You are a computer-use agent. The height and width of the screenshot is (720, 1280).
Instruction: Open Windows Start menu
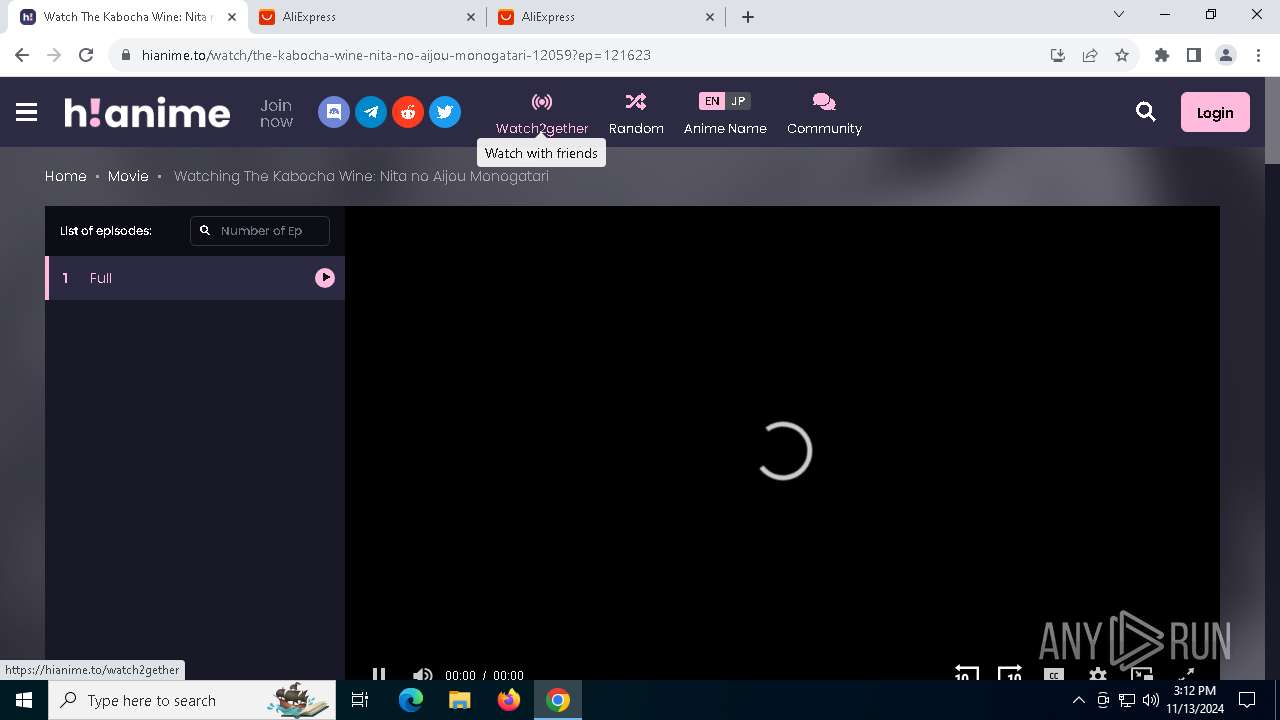pos(24,700)
